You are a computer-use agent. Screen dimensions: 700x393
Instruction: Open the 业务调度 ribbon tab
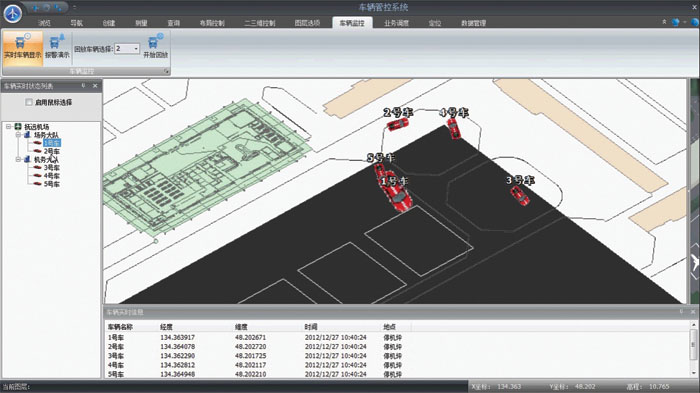pyautogui.click(x=396, y=23)
